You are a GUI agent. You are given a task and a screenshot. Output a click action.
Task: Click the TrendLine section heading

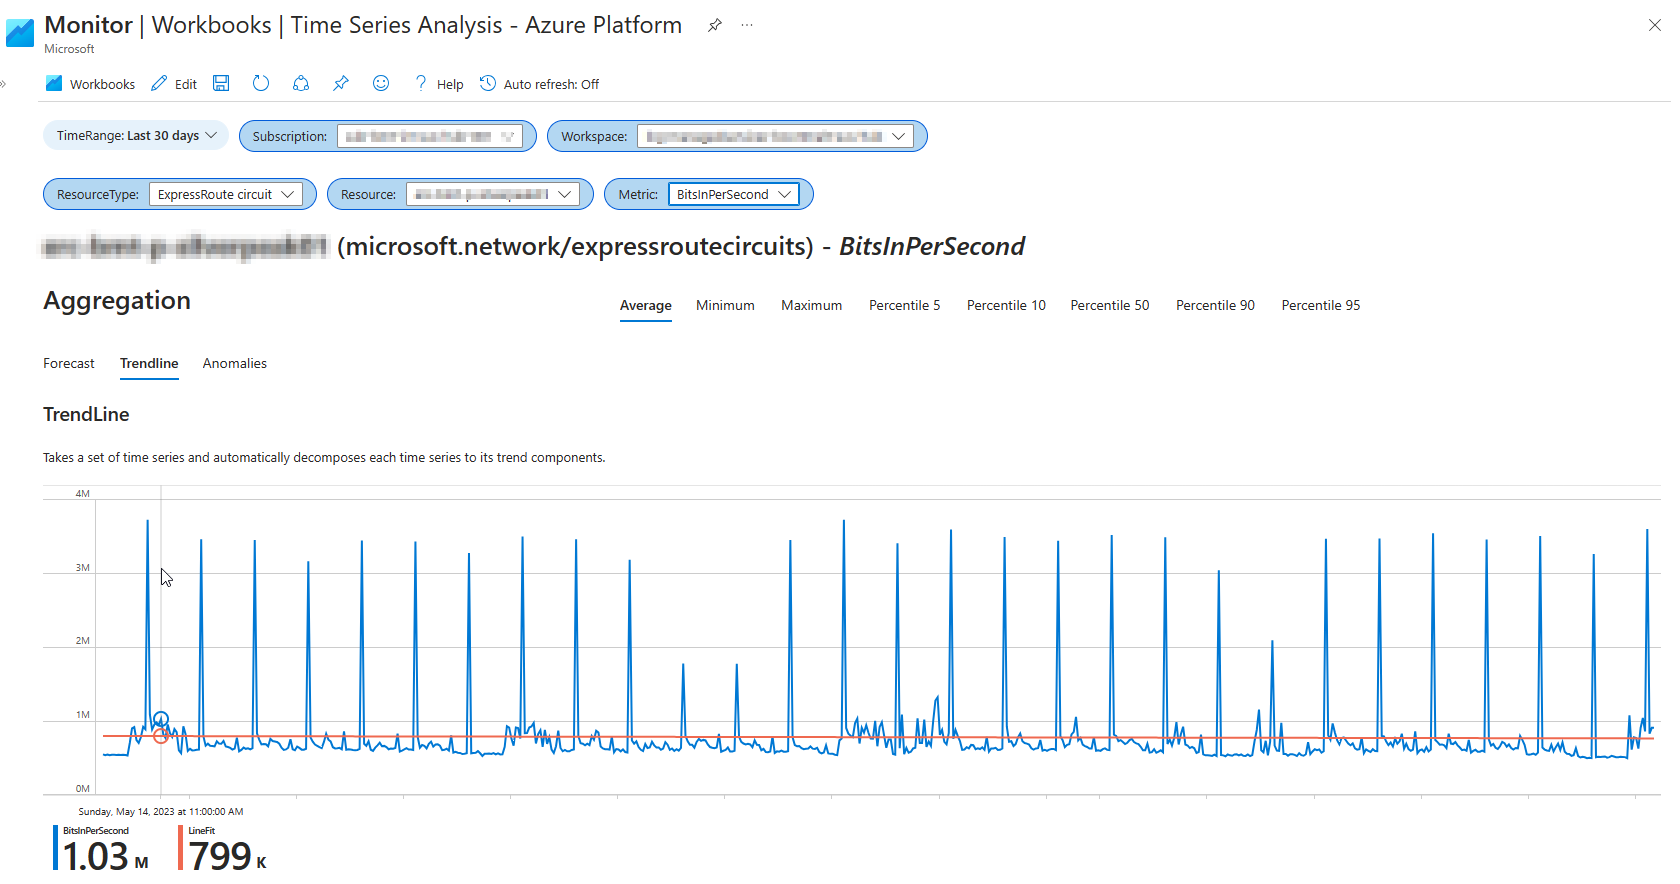coord(86,414)
